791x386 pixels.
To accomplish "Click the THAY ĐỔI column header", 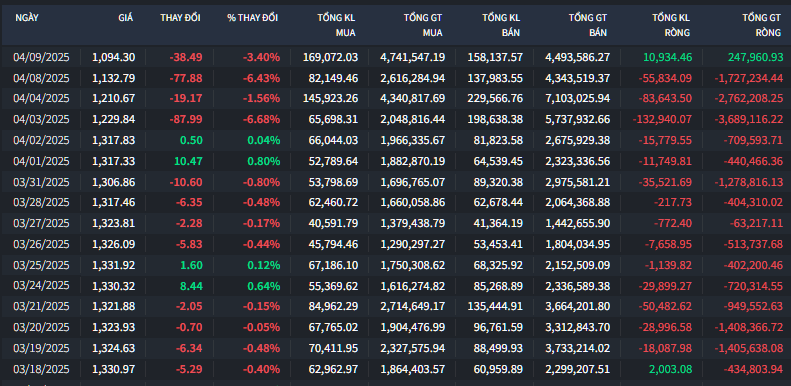I will [x=180, y=18].
